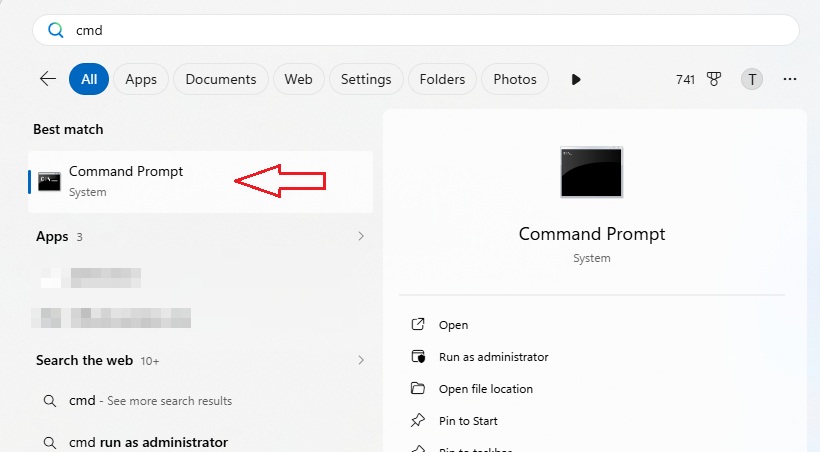
Task: Click the Pin to Start pin icon
Action: click(x=418, y=420)
